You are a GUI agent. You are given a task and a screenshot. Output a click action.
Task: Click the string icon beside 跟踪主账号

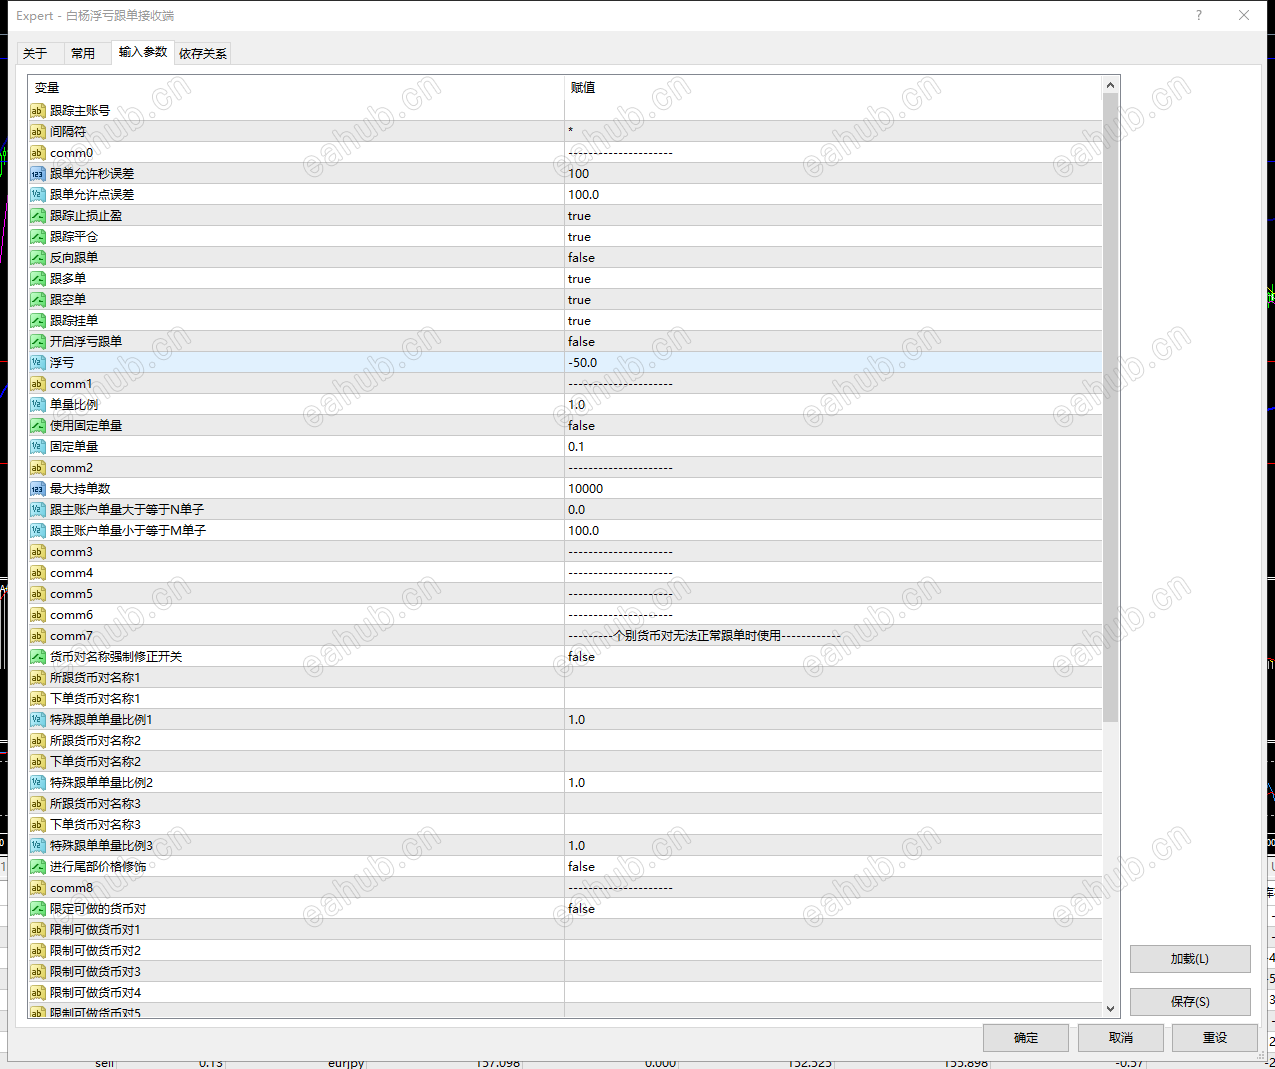(x=38, y=111)
